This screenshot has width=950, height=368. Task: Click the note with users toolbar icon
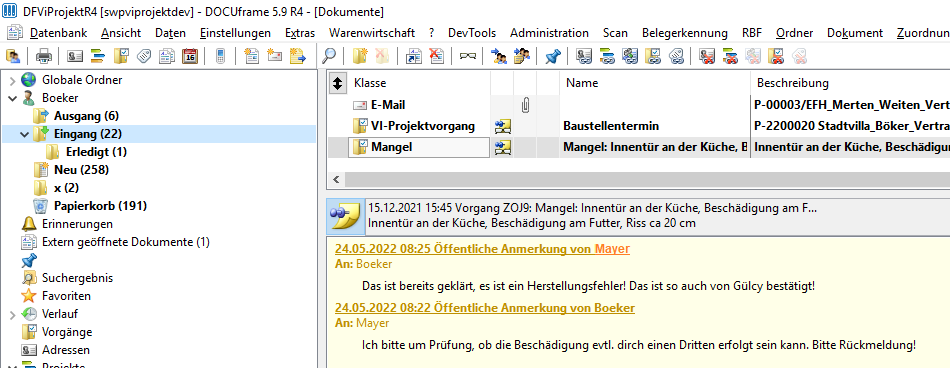coord(522,57)
